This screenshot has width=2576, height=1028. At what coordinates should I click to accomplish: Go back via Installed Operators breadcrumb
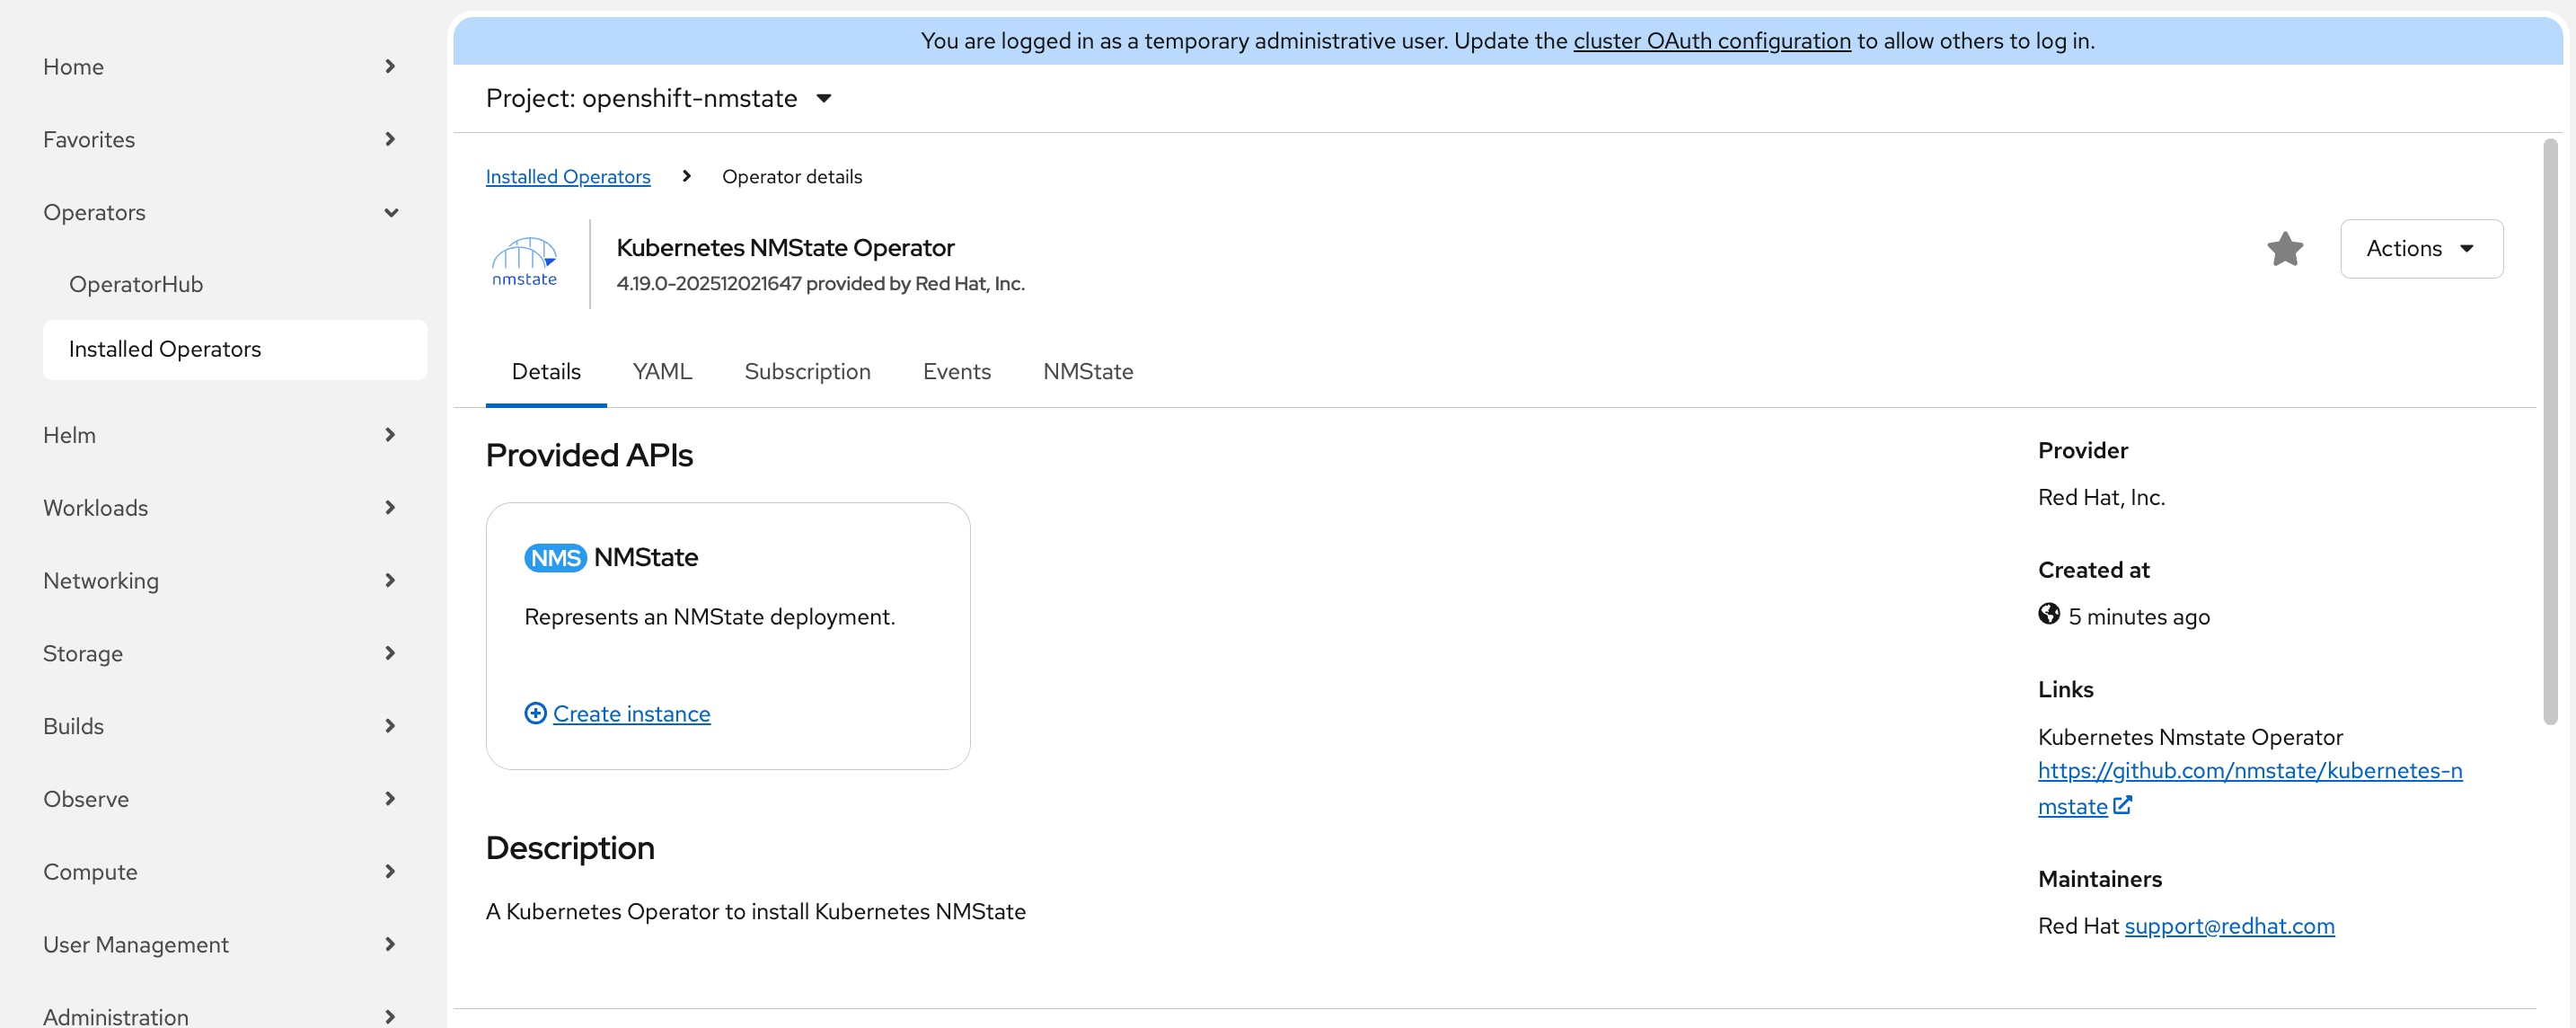[568, 177]
